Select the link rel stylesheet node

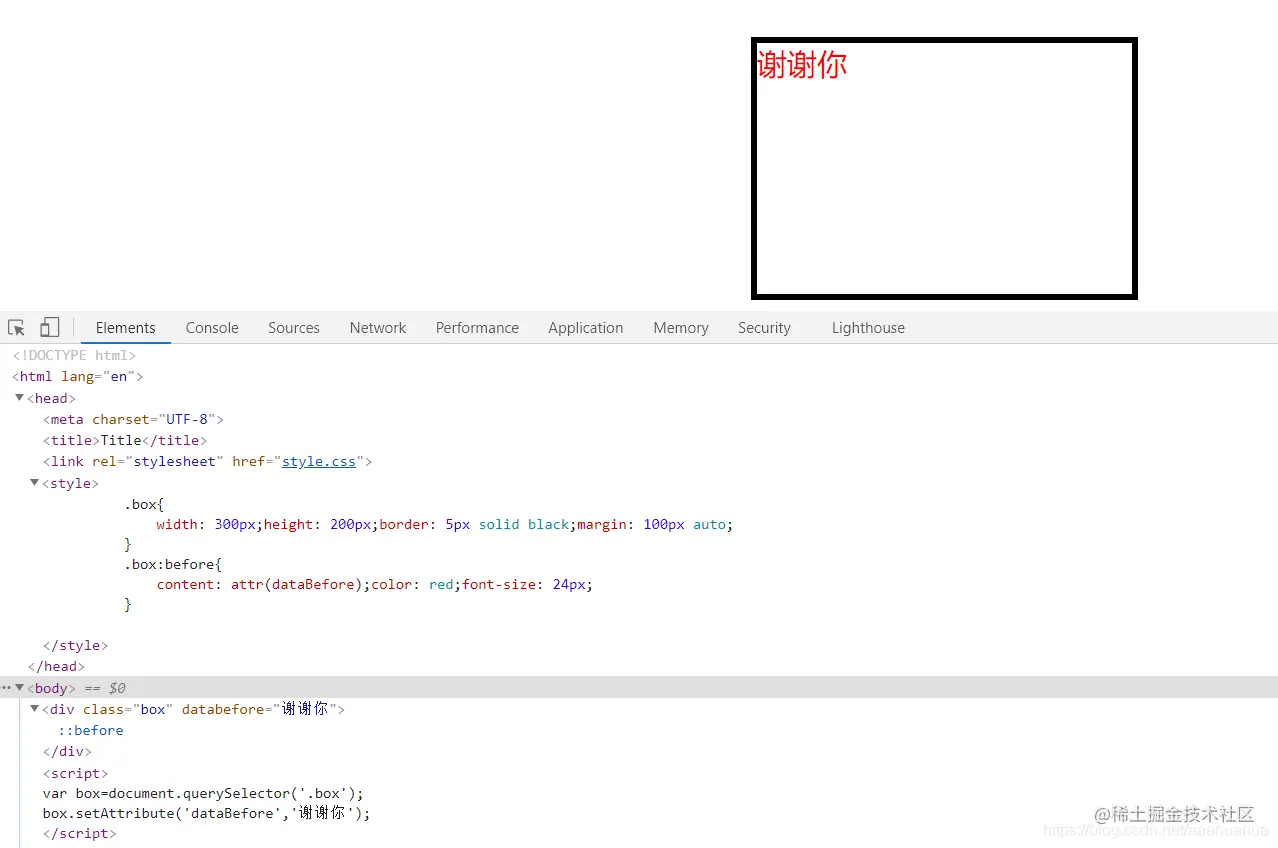click(x=207, y=461)
